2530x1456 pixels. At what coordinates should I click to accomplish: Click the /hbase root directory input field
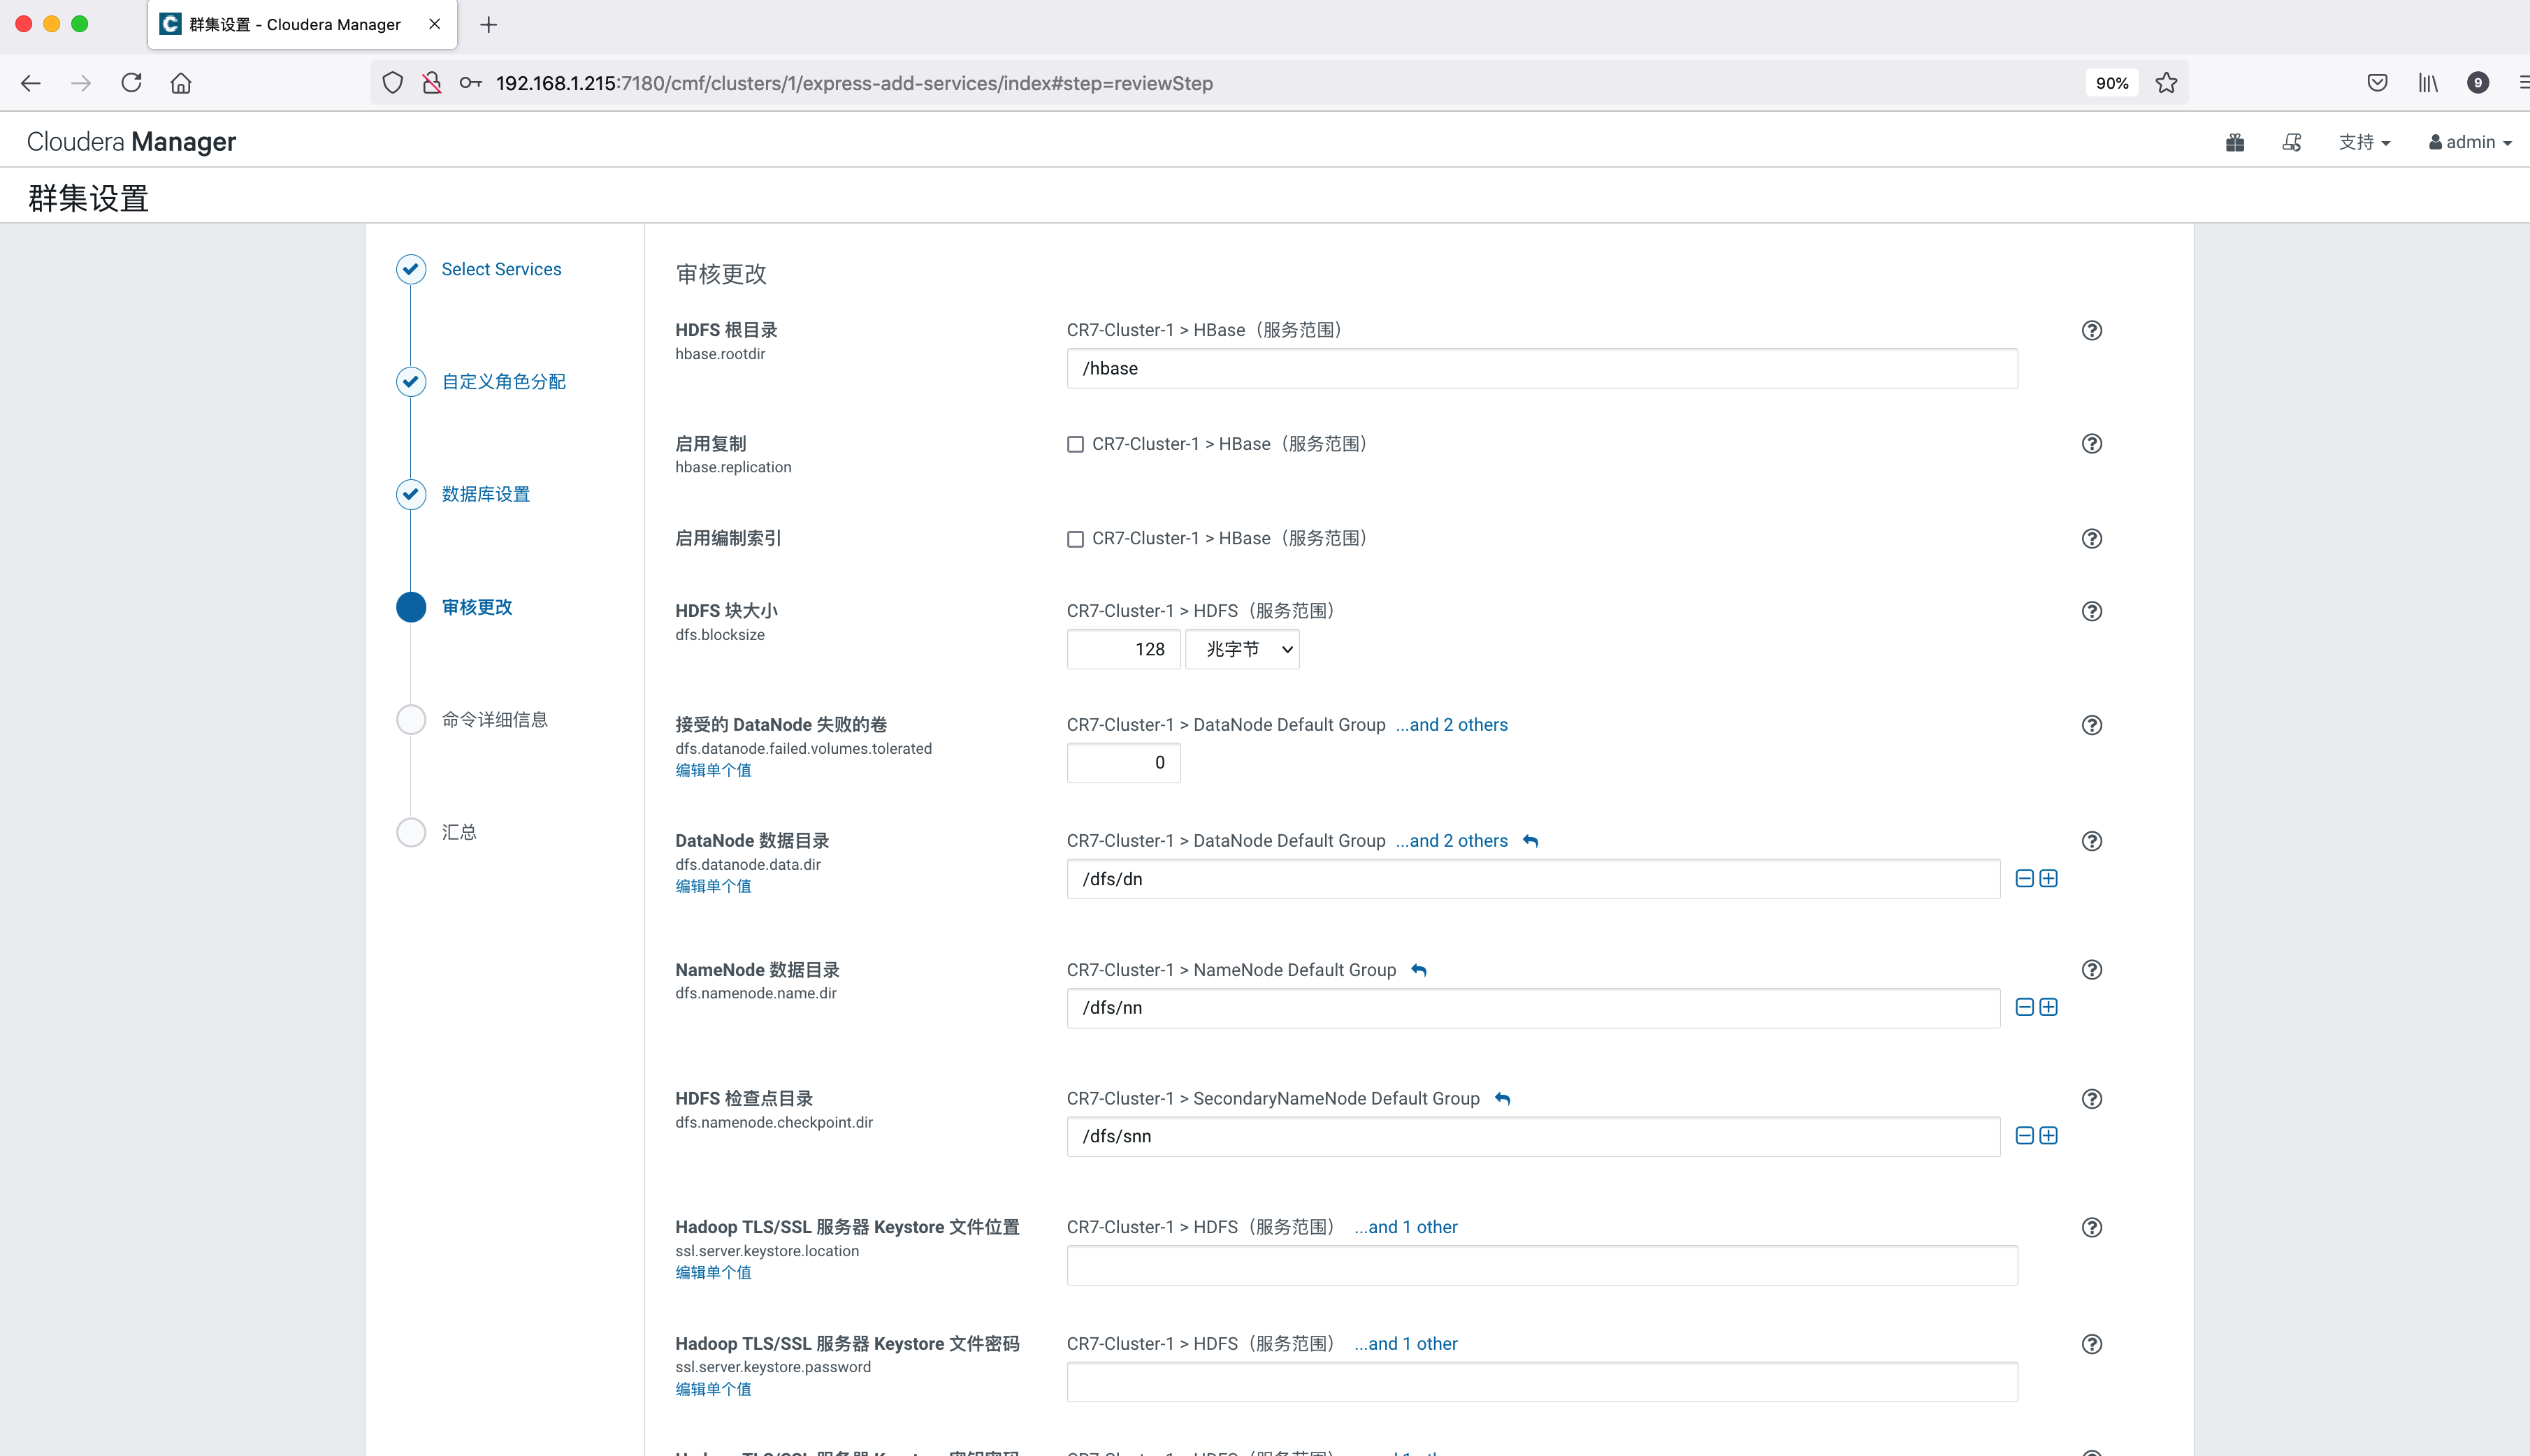1541,368
